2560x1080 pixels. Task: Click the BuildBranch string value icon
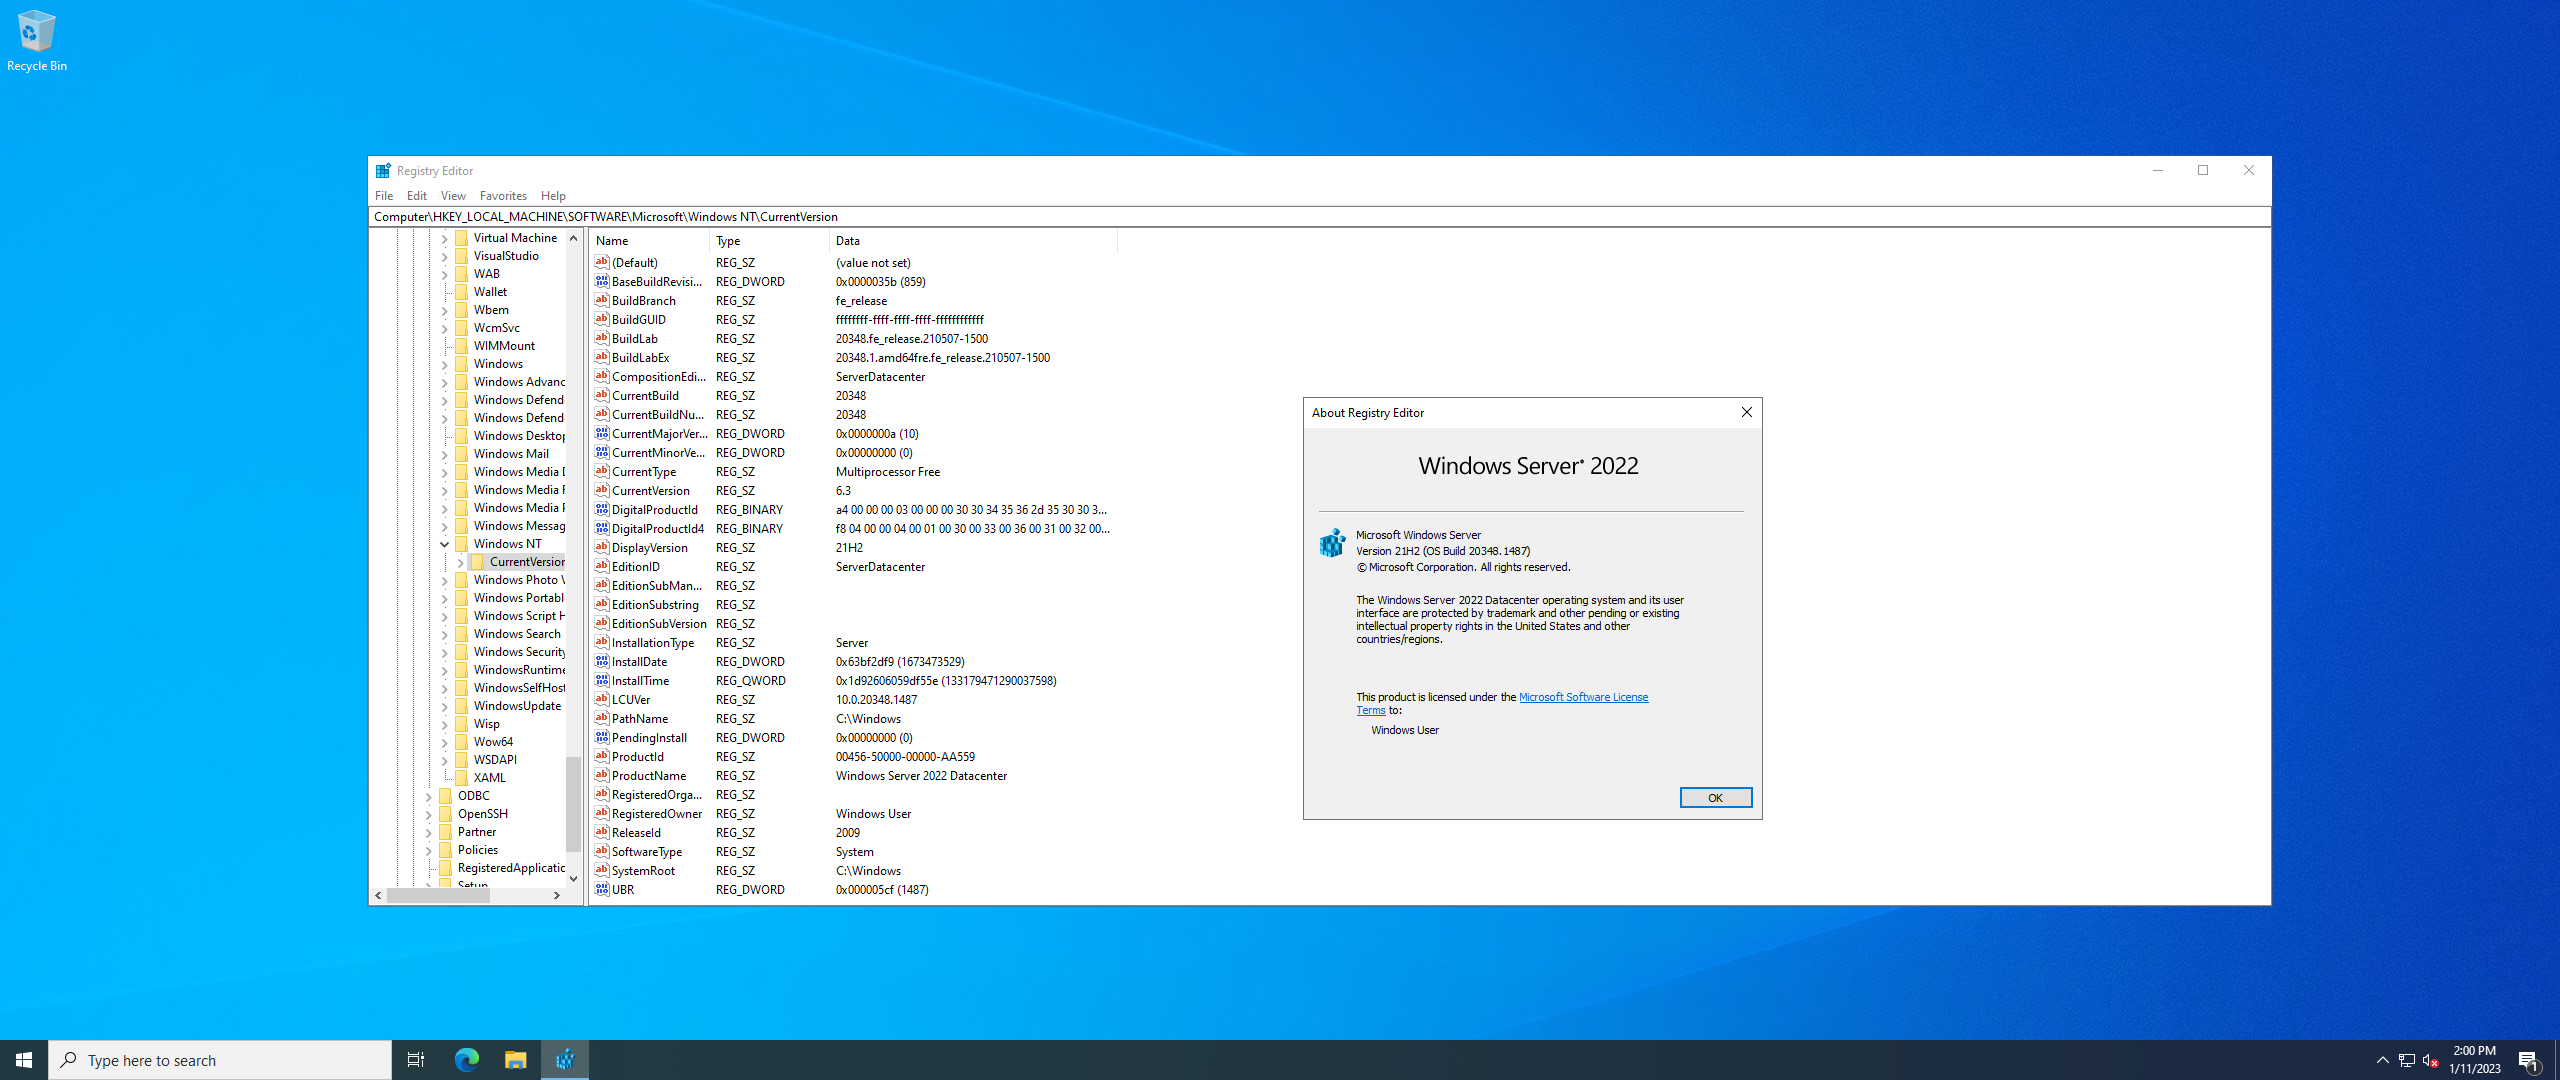pyautogui.click(x=602, y=301)
